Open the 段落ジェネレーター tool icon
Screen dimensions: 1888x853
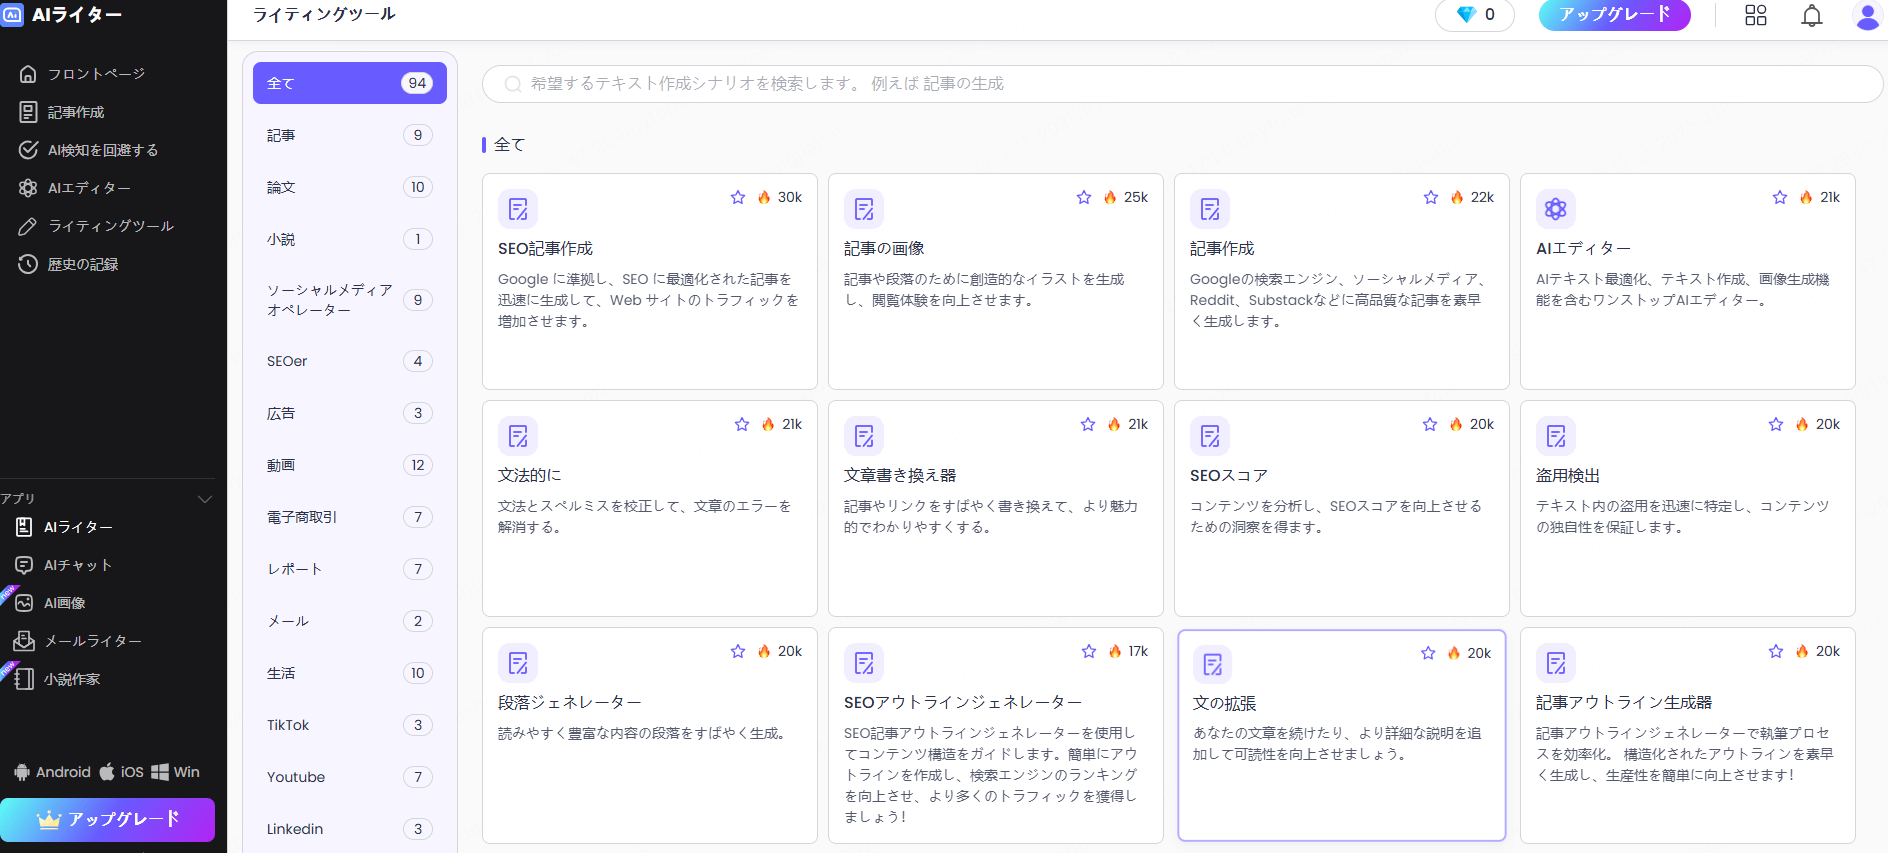coord(518,663)
